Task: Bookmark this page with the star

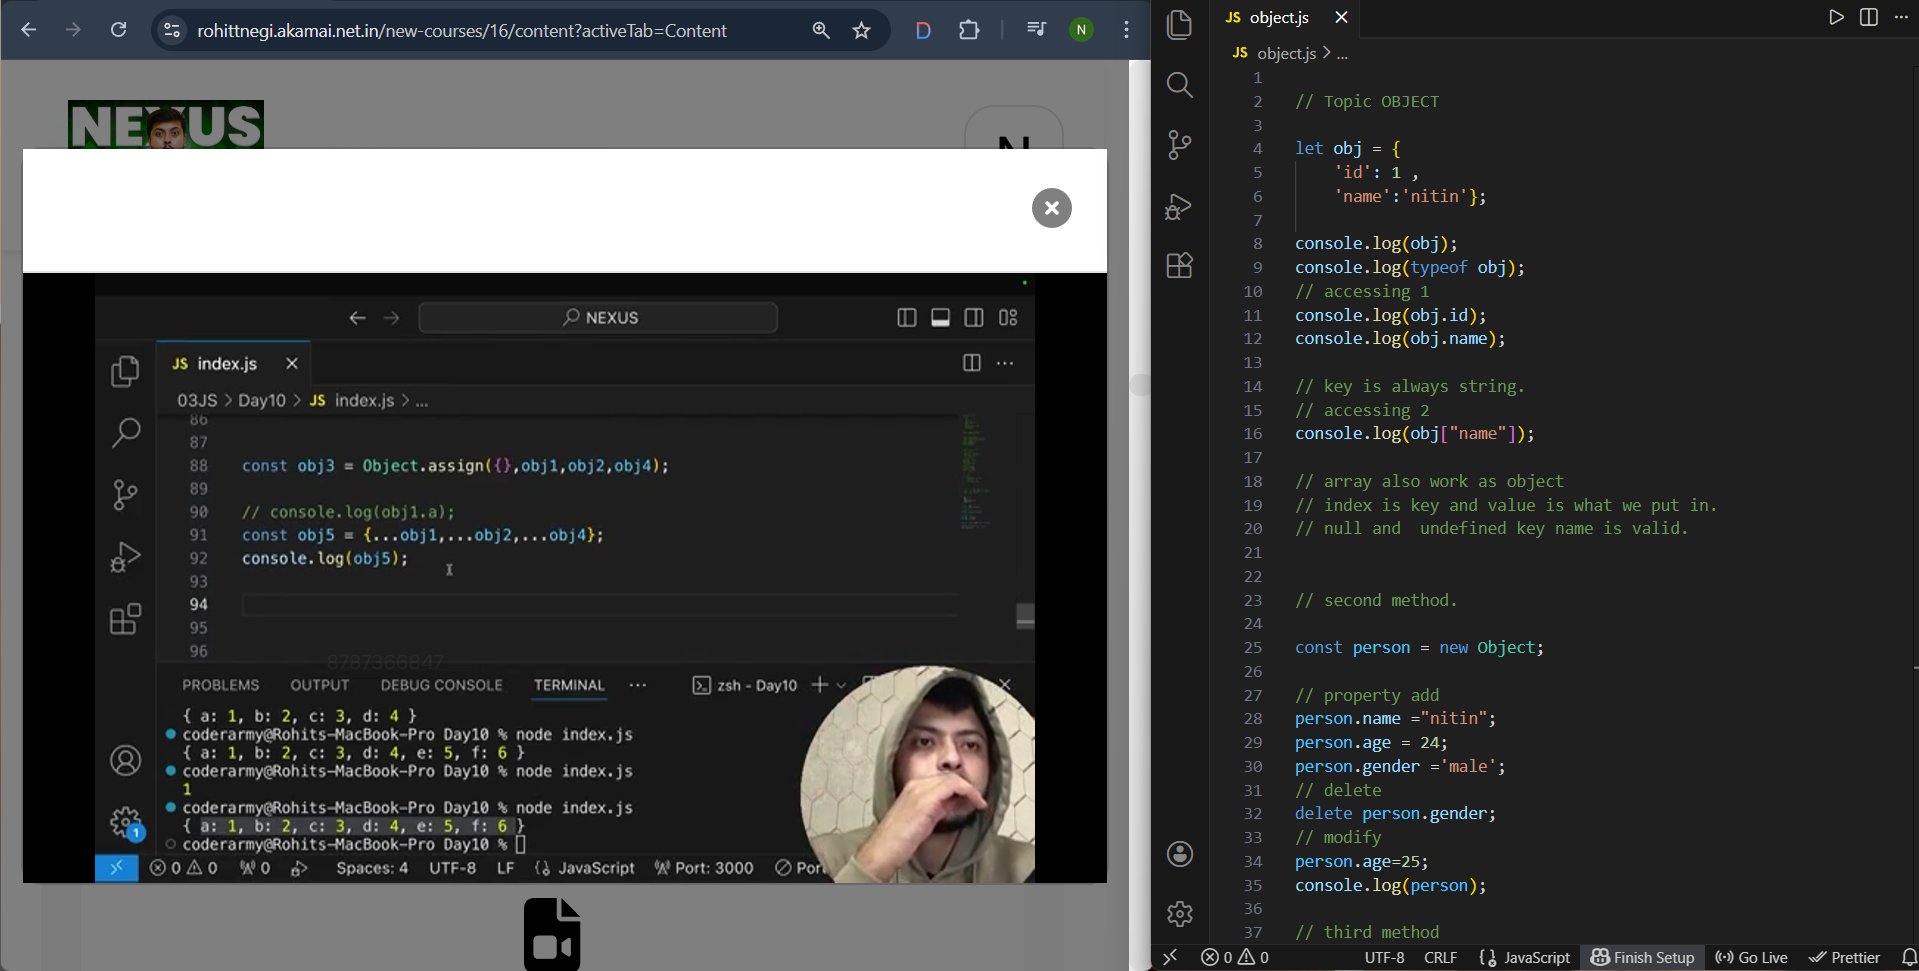Action: 861,30
